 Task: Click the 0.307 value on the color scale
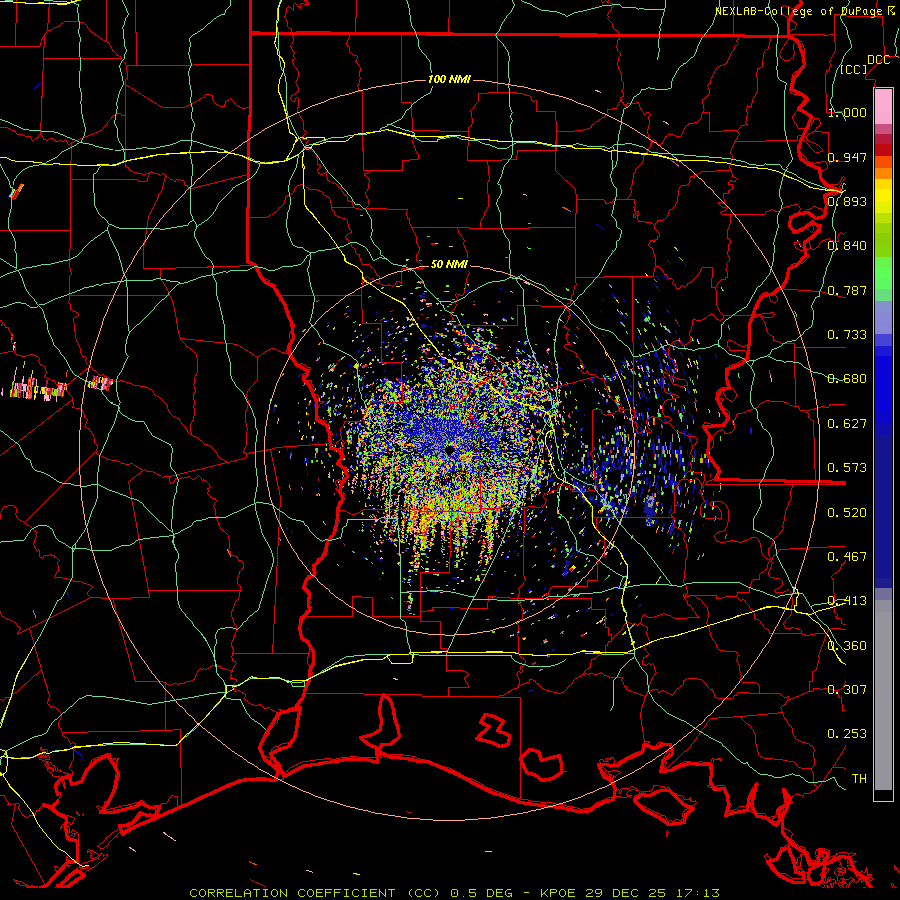847,689
